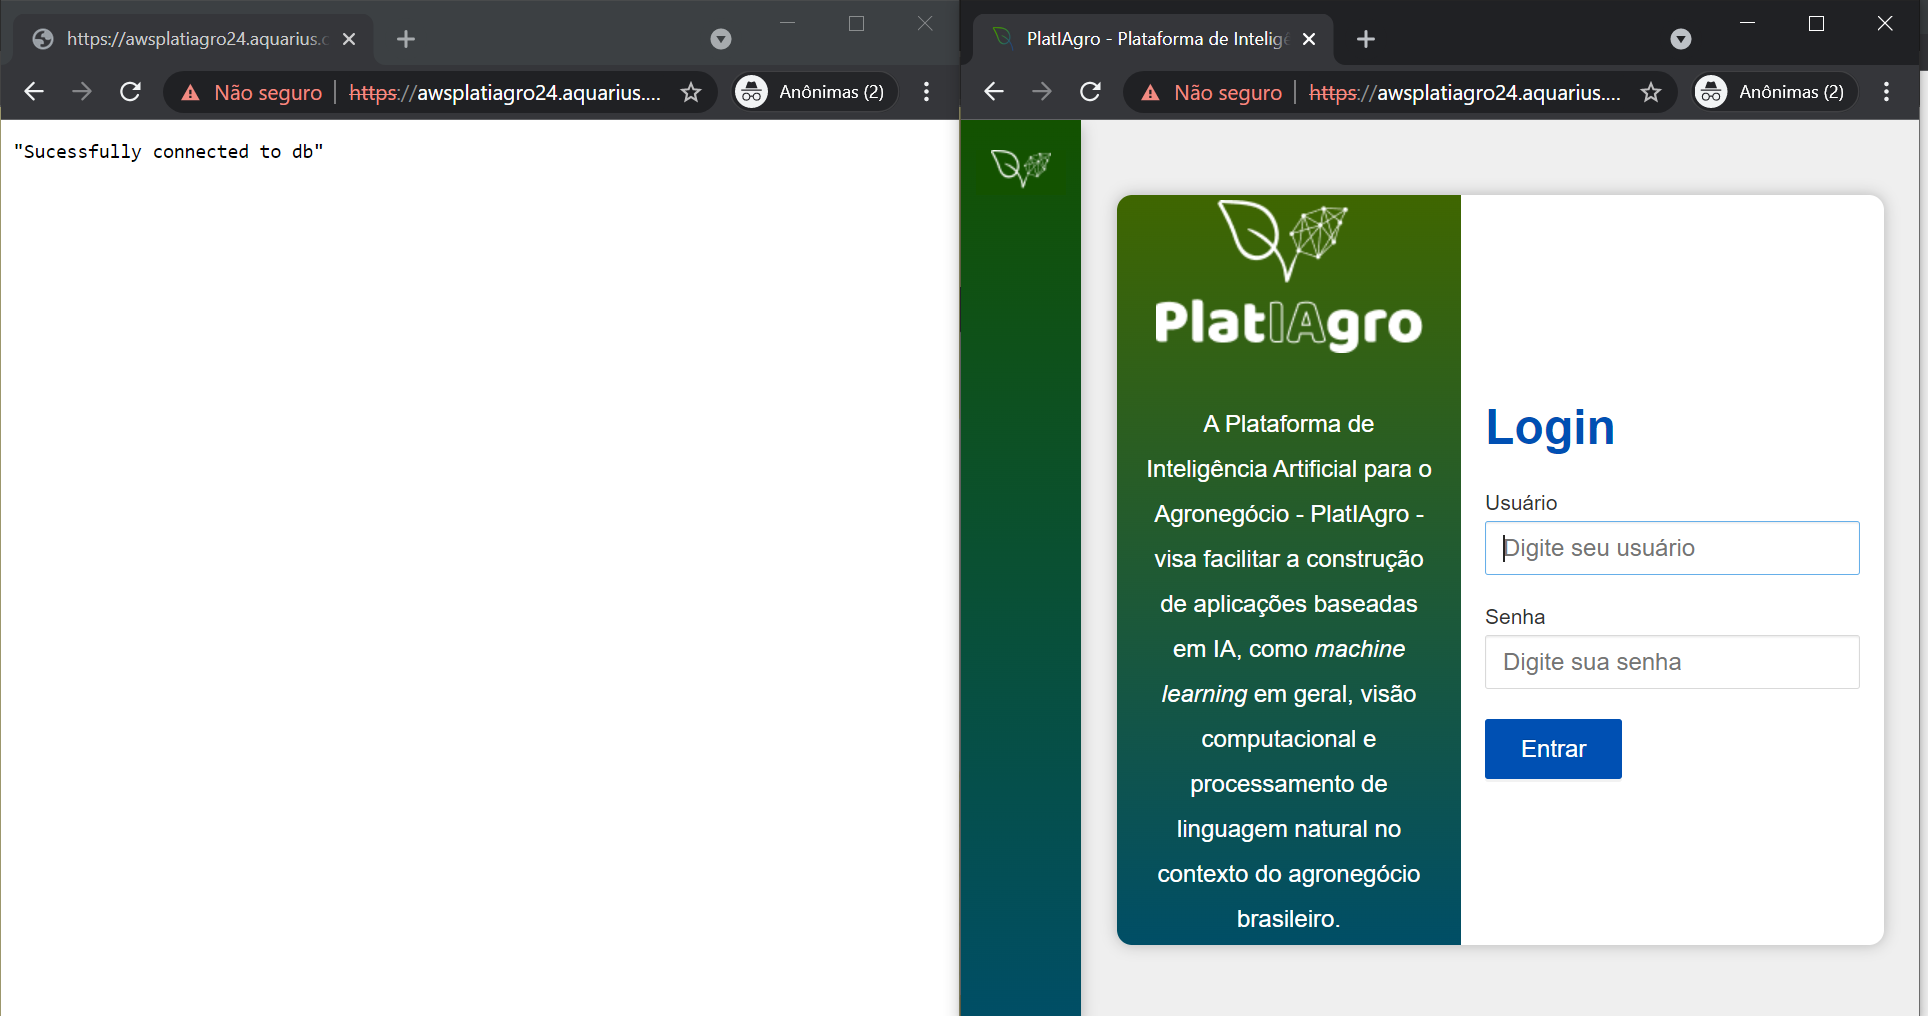
Task: Open Anônimas profile chip in left window
Action: (x=814, y=92)
